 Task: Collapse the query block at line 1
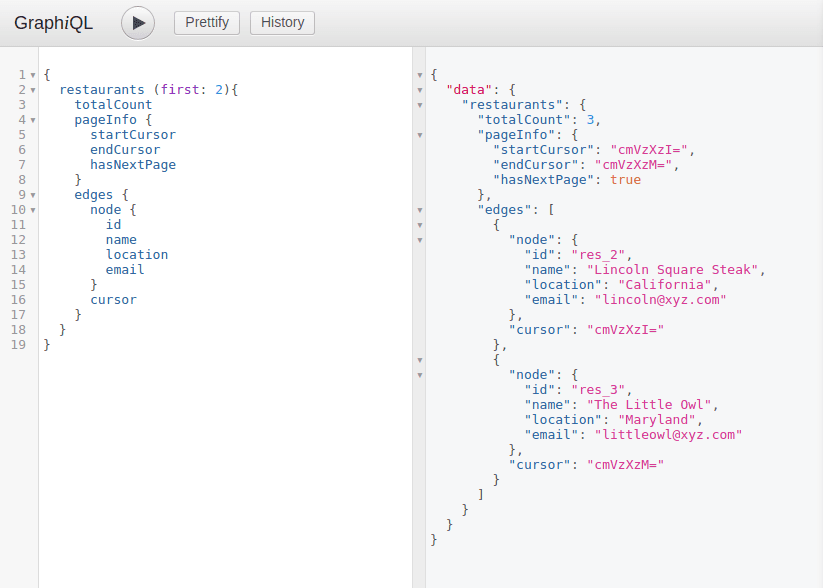[x=33, y=74]
